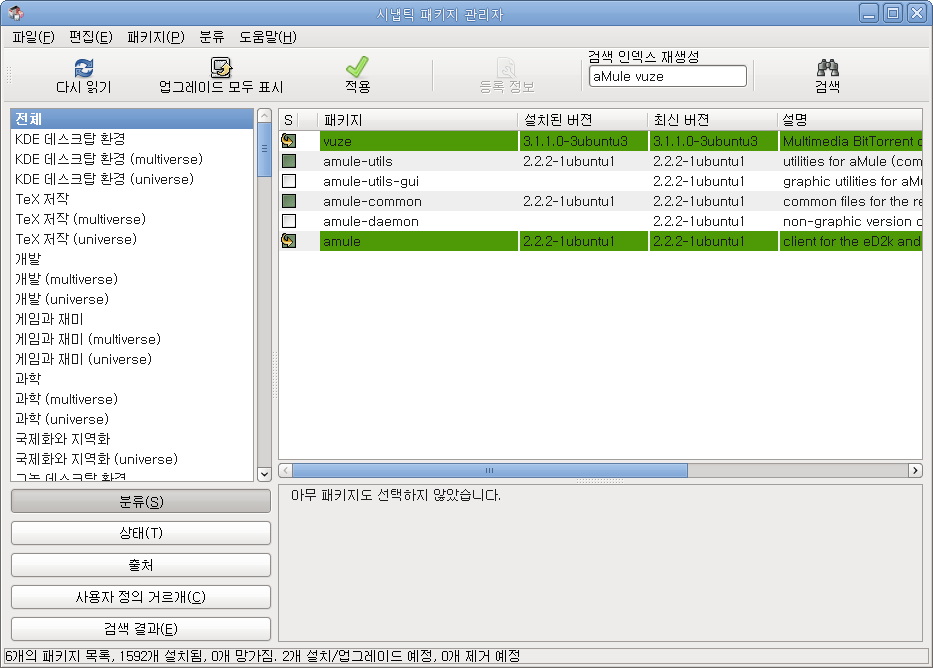This screenshot has height=668, width=933.
Task: Select the TeX 저작 category
Action: click(x=132, y=199)
